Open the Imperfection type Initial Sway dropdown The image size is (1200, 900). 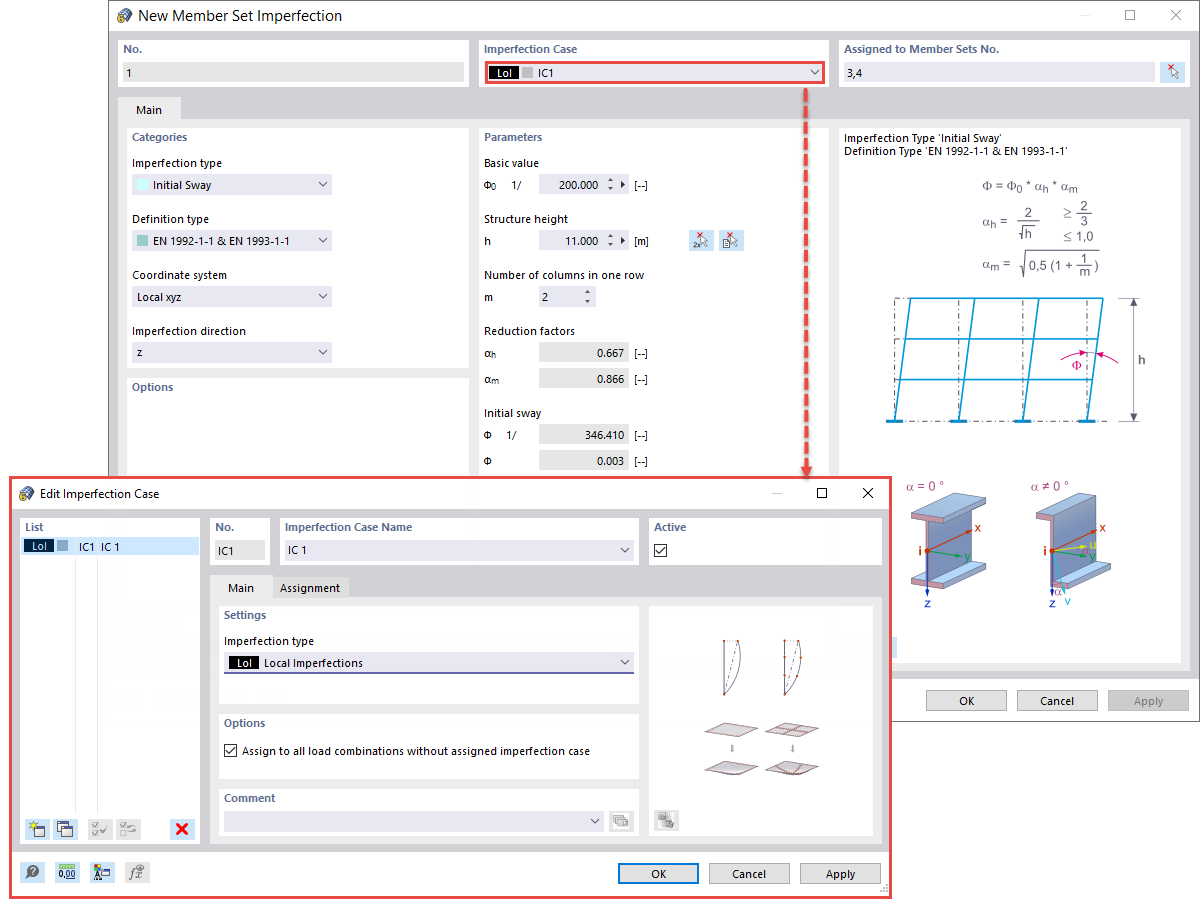[x=321, y=184]
